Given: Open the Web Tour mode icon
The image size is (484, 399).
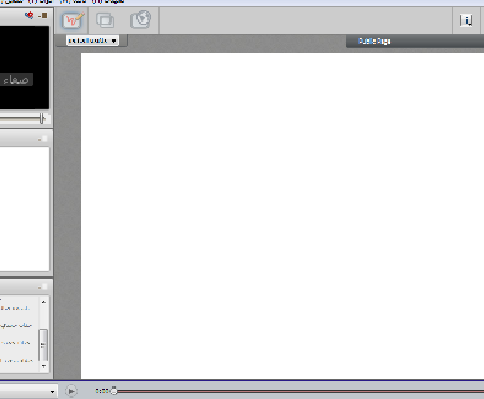Looking at the screenshot, I should tap(140, 20).
